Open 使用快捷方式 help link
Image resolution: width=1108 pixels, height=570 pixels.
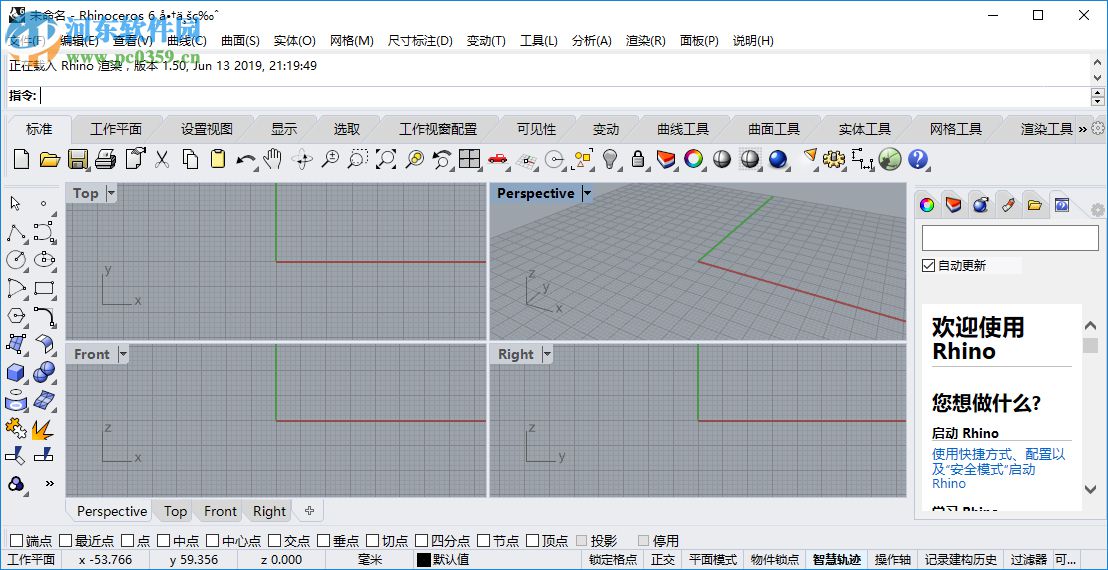pos(998,468)
